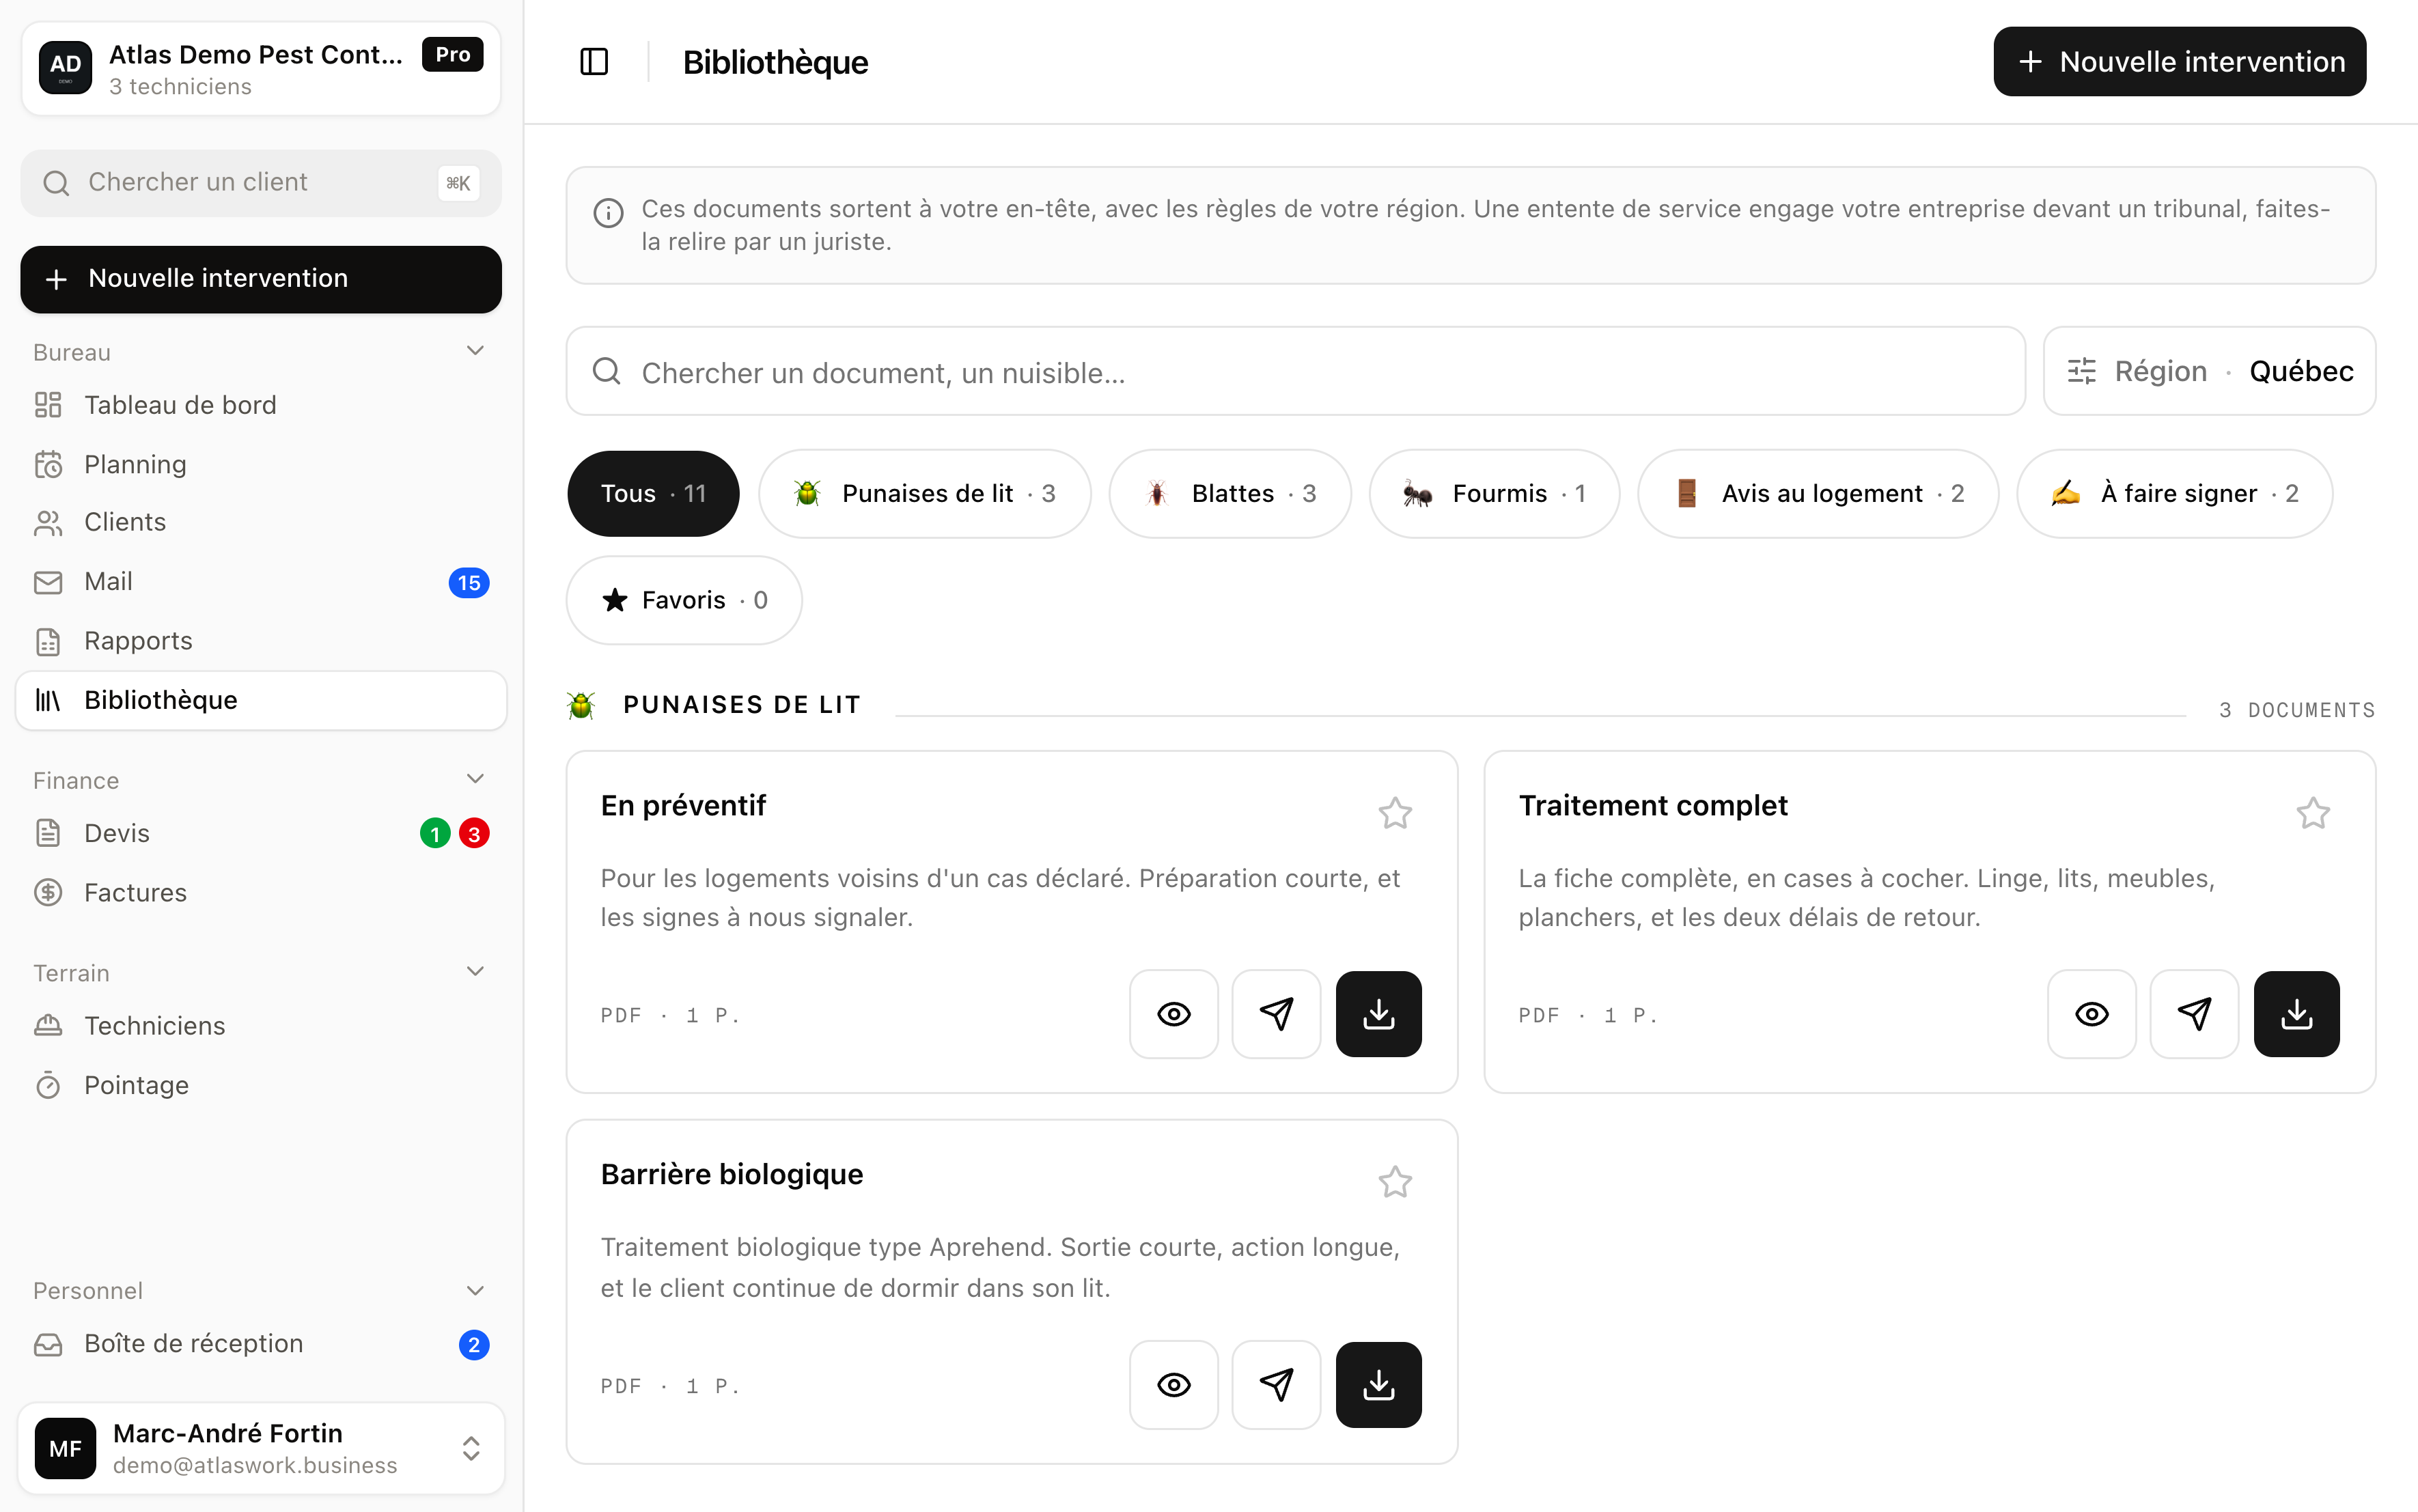Show the Favoris filter chip
The image size is (2418, 1512).
point(684,600)
